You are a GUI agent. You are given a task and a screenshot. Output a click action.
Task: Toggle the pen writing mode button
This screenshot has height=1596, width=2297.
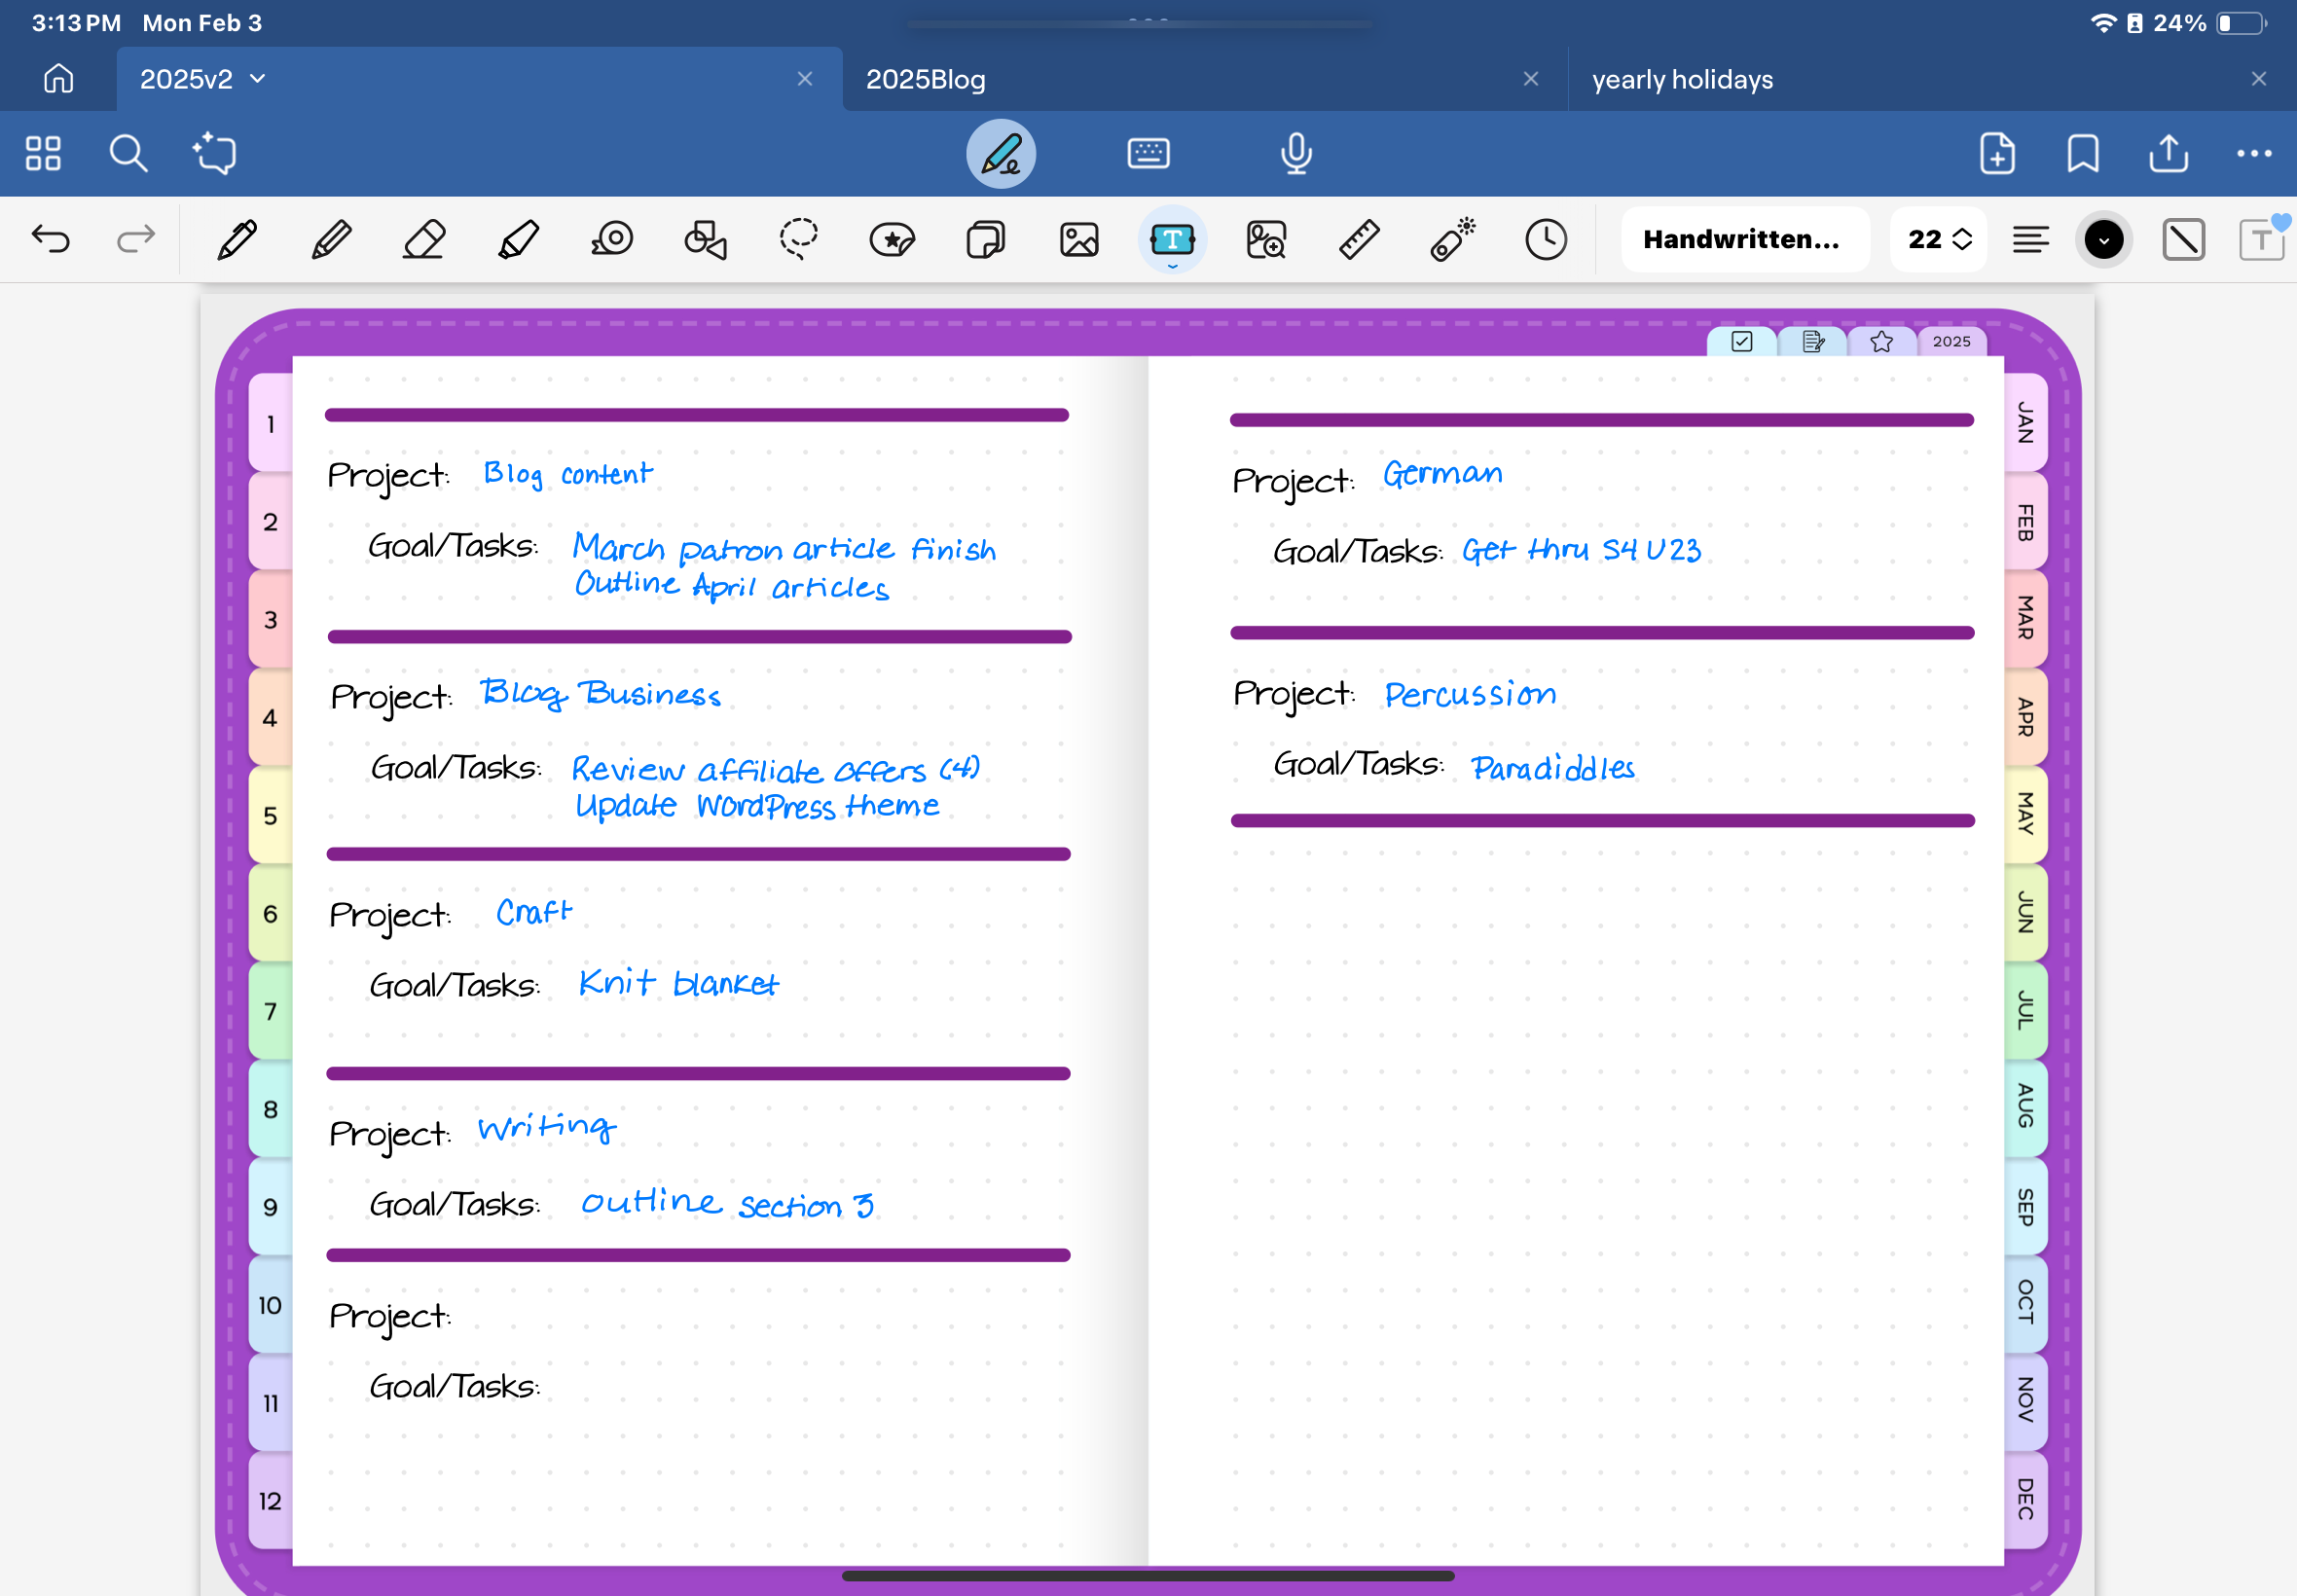click(1000, 154)
